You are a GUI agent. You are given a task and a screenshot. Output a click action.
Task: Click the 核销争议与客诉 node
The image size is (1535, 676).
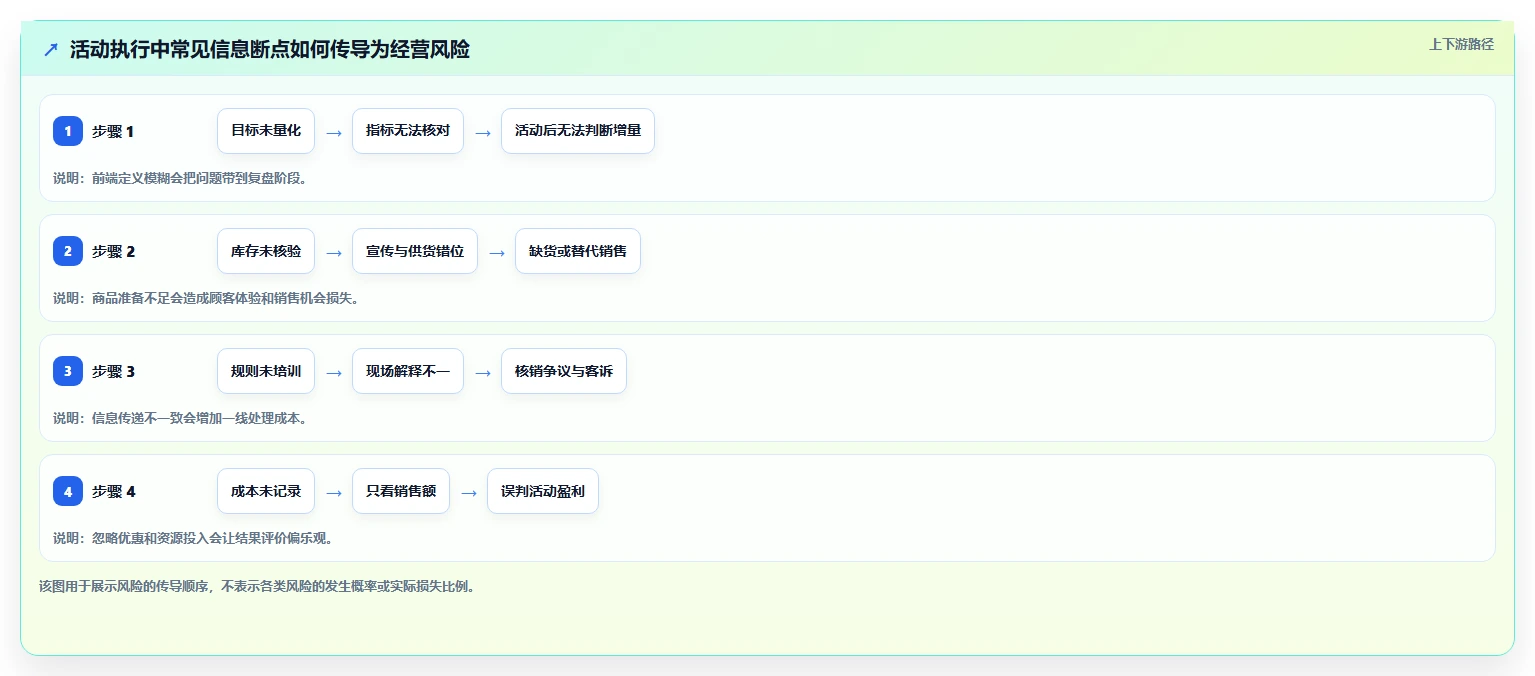564,371
